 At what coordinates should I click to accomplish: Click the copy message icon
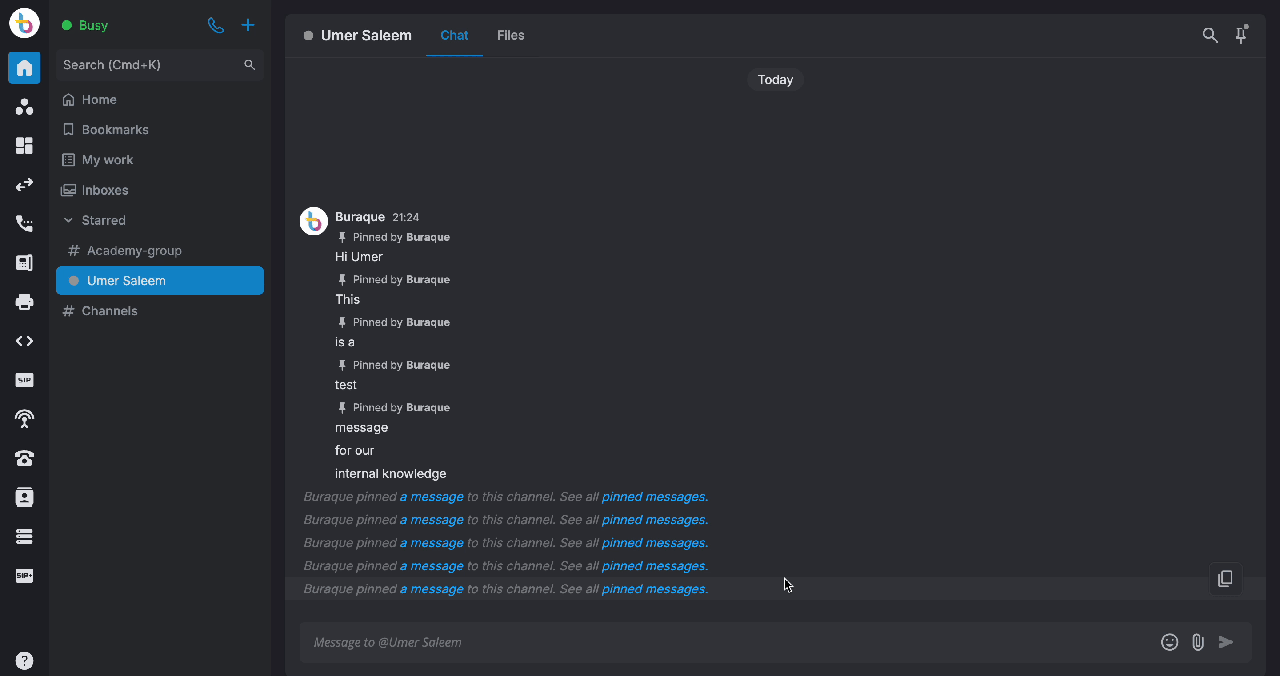(x=1225, y=579)
